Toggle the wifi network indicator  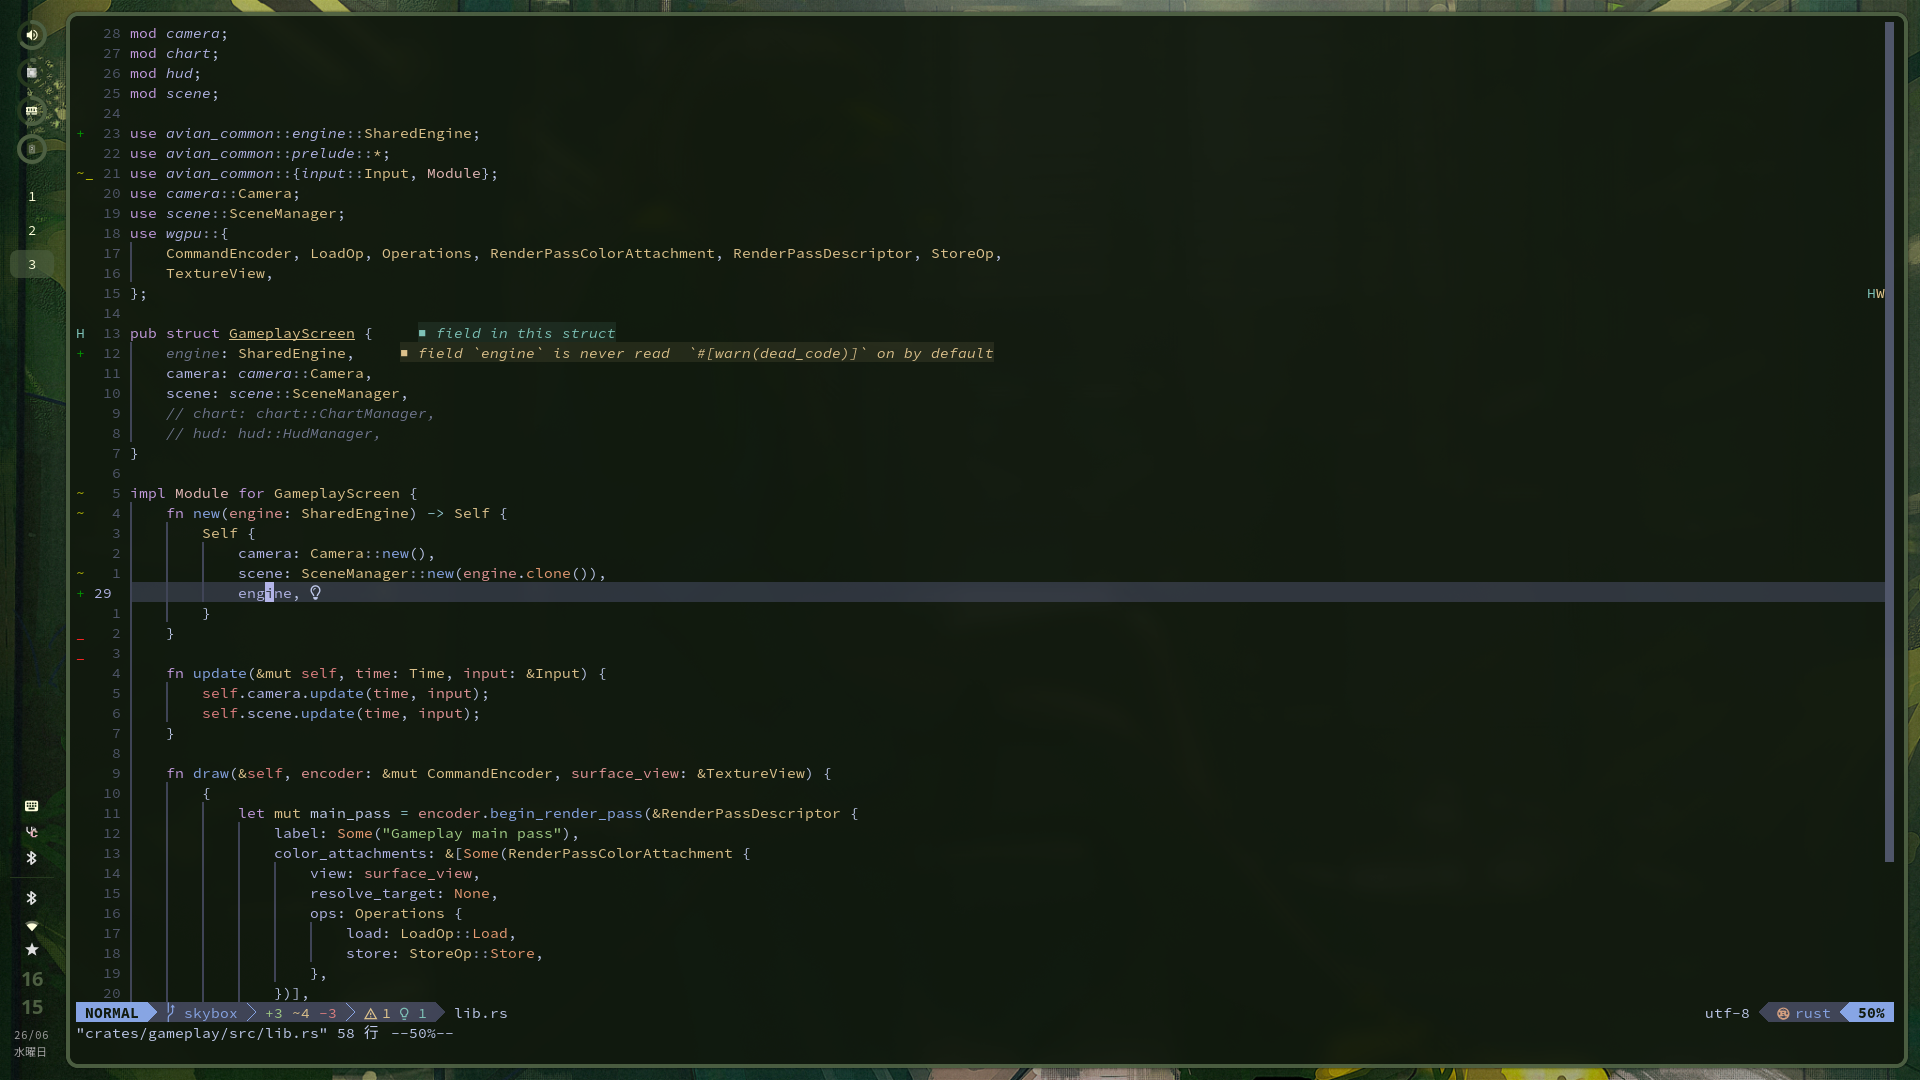(x=32, y=925)
